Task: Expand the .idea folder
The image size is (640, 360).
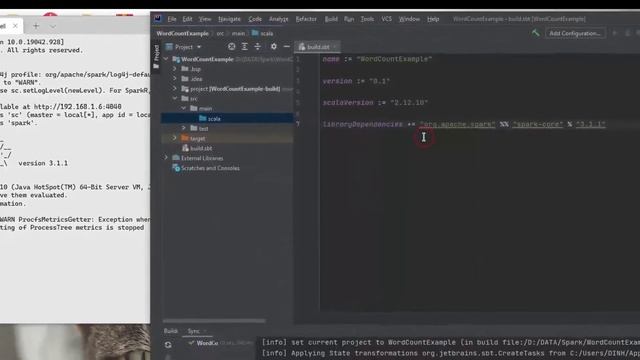Action: click(175, 79)
